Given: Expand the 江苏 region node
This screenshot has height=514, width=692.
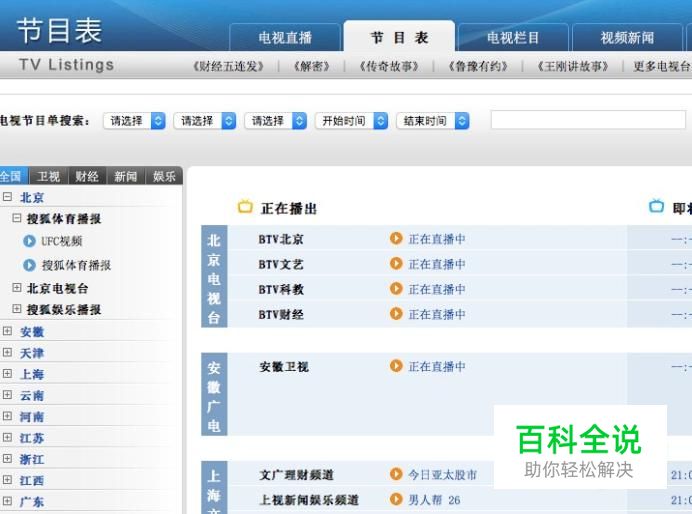Looking at the screenshot, I should click(x=8, y=437).
